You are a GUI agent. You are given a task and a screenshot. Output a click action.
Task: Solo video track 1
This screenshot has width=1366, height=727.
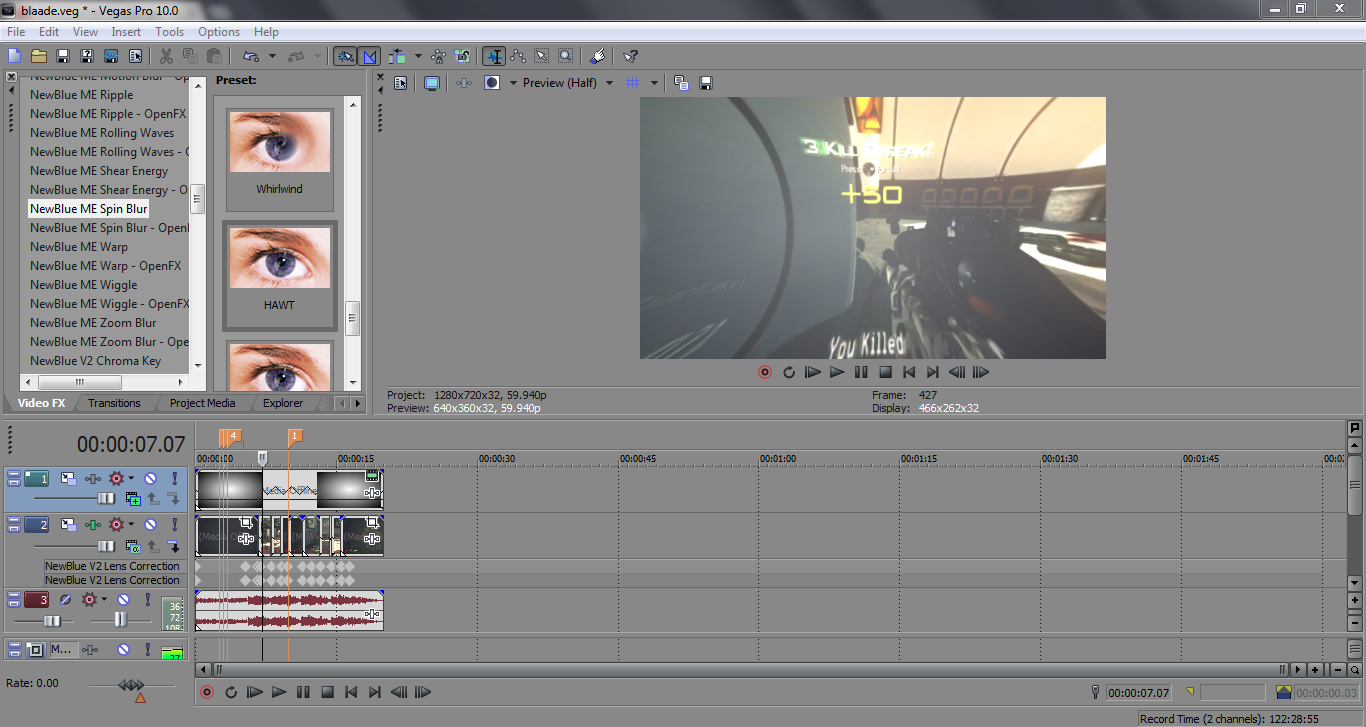click(174, 479)
